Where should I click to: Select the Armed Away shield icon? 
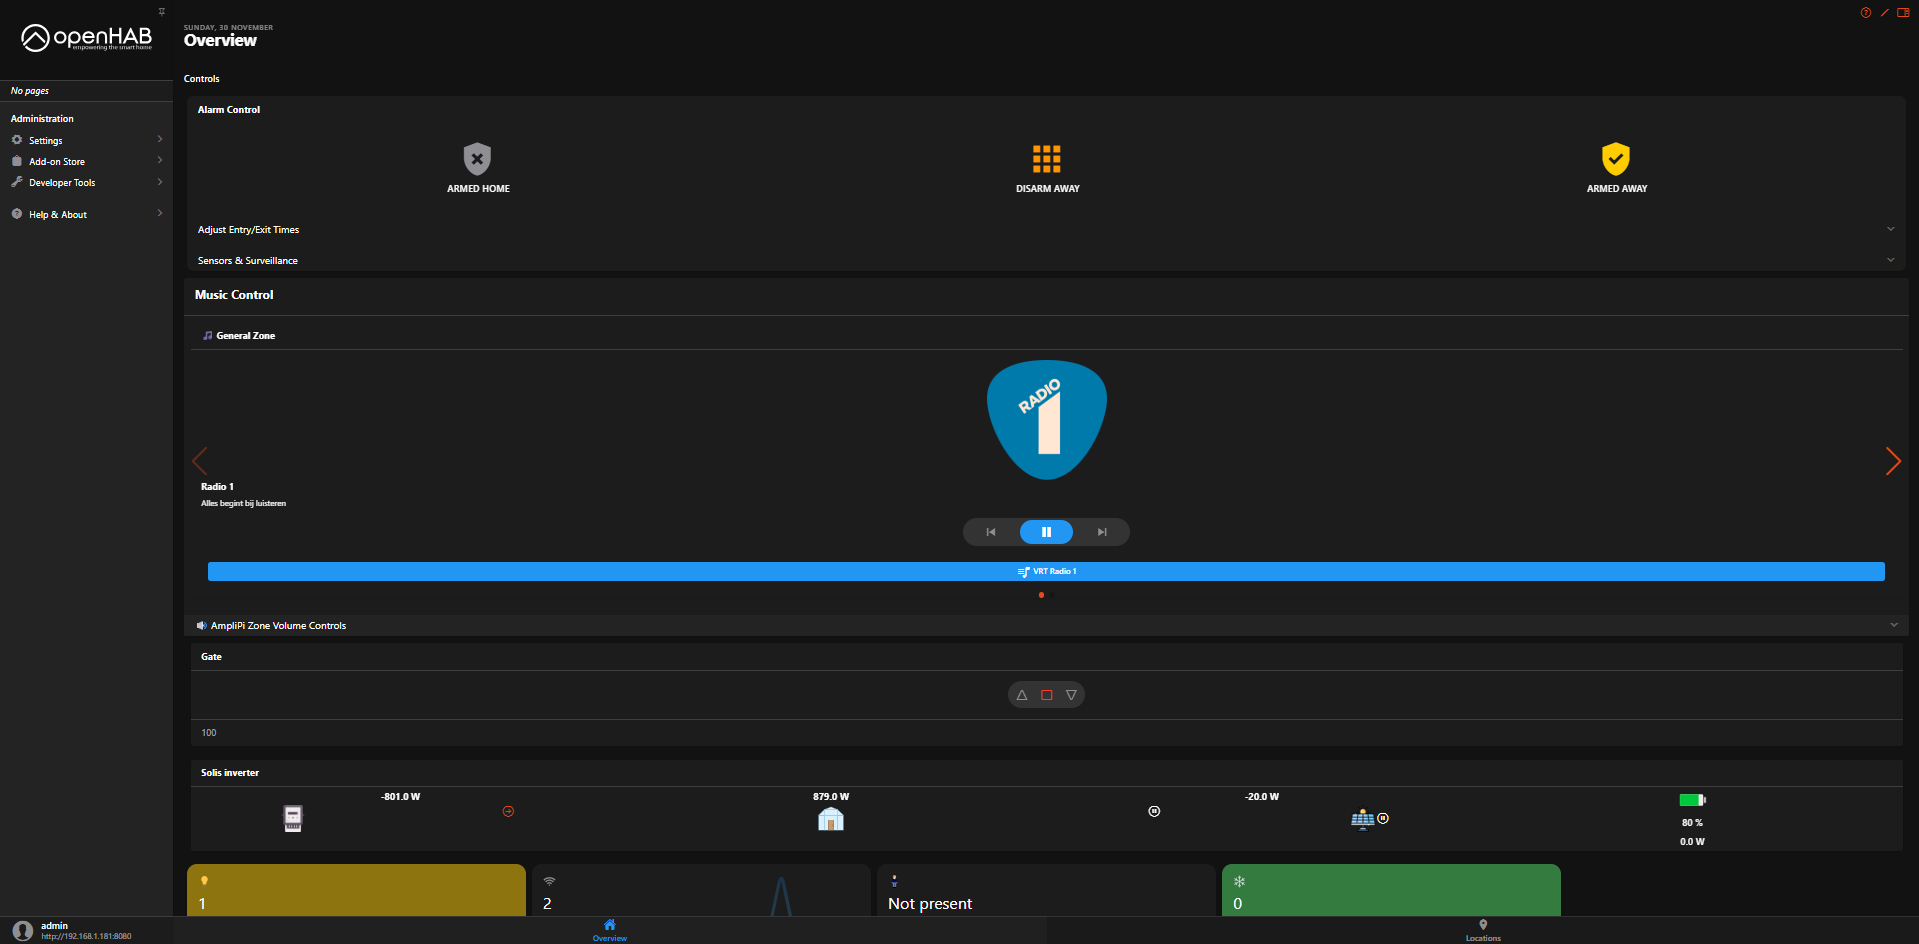pyautogui.click(x=1615, y=159)
